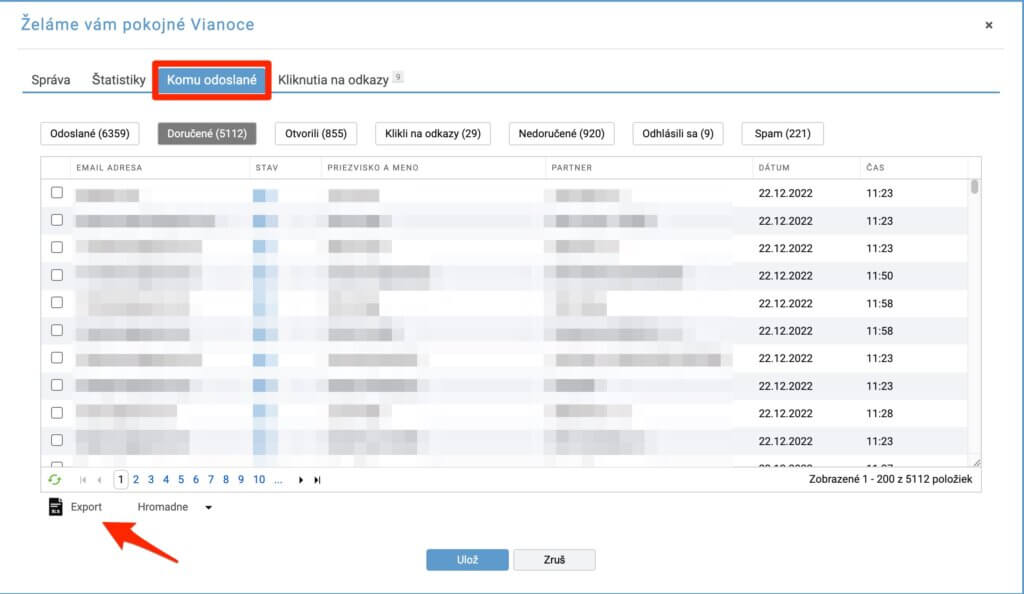Tick checkbox in first row with time 11:58
The height and width of the screenshot is (594, 1024).
point(57,302)
